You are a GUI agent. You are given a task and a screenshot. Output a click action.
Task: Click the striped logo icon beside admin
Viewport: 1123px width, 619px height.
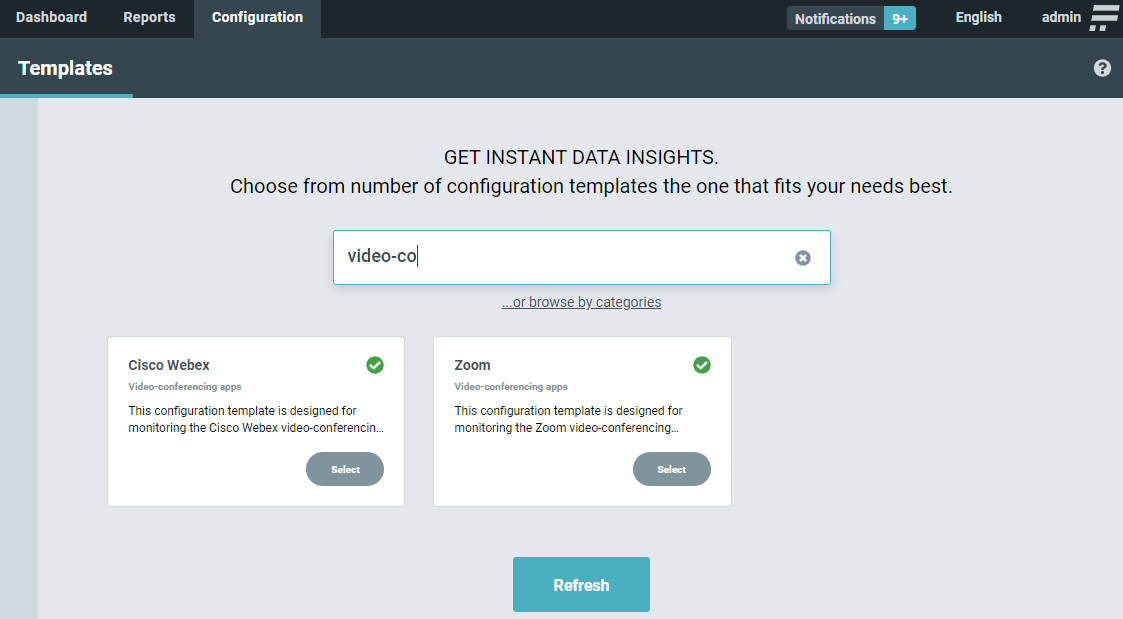(x=1104, y=18)
